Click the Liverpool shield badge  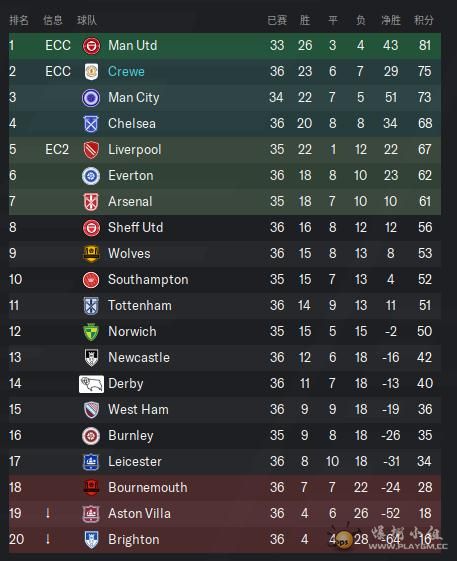[x=91, y=150]
